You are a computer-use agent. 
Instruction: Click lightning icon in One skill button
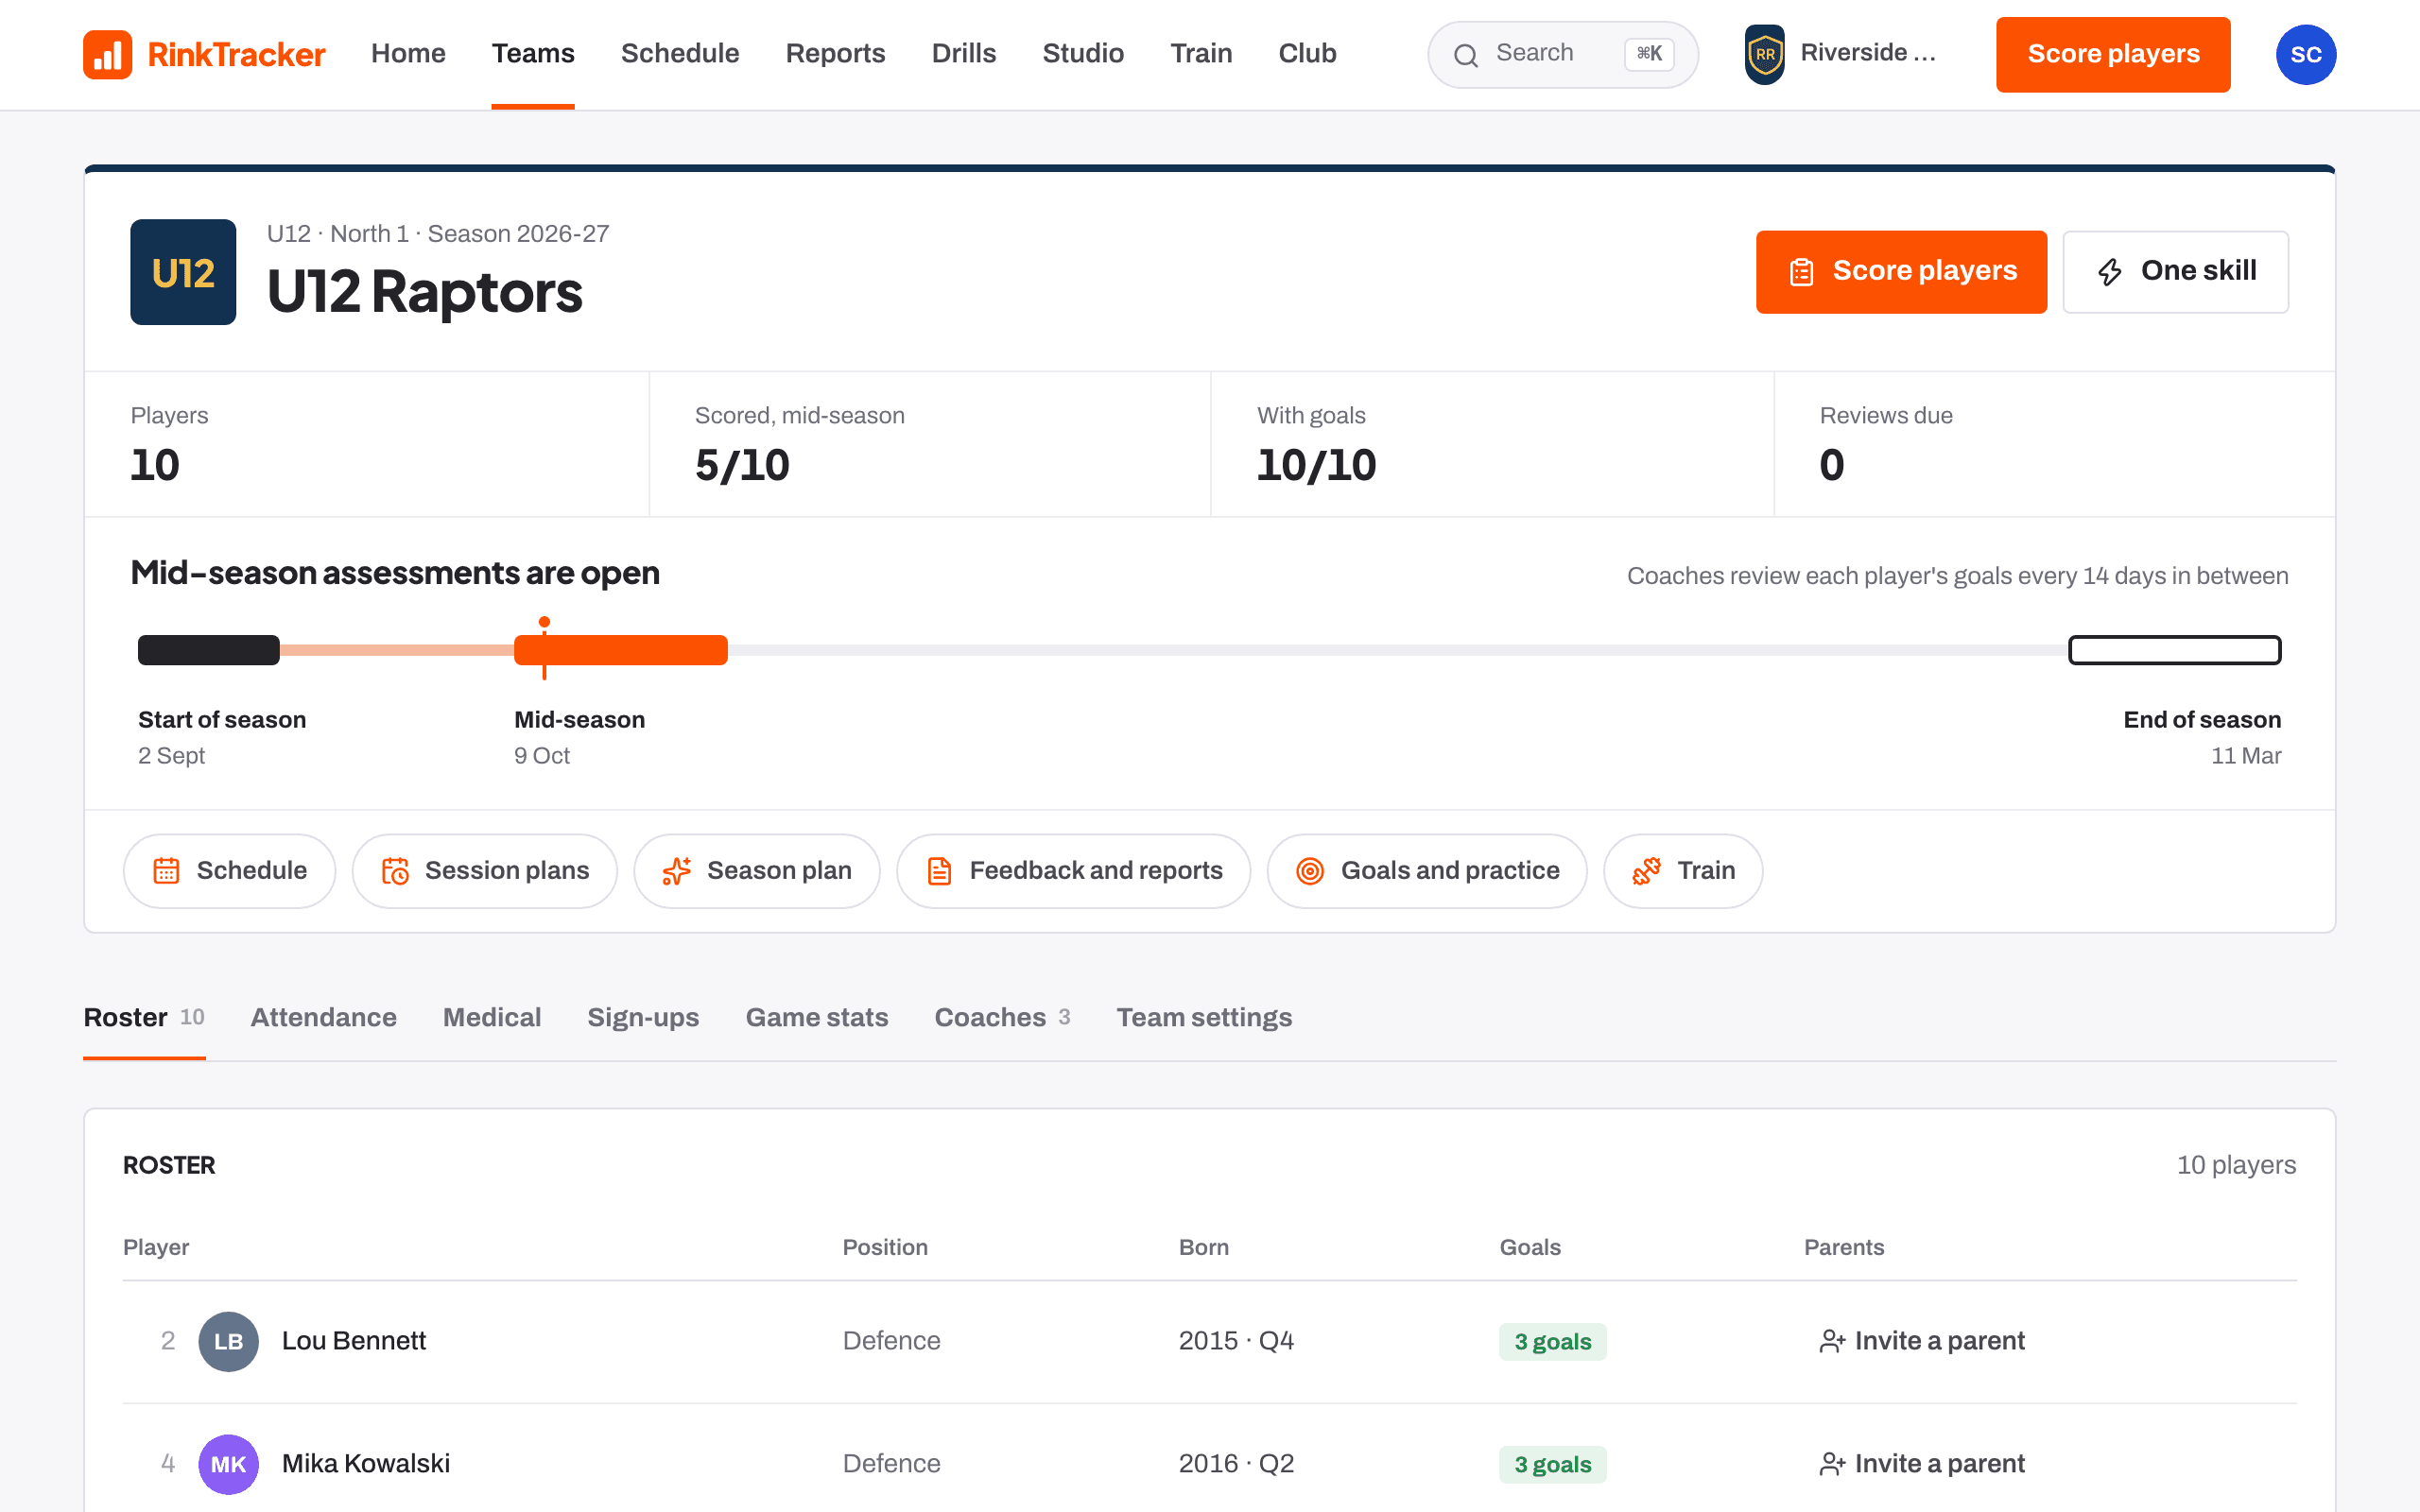[x=2109, y=272]
